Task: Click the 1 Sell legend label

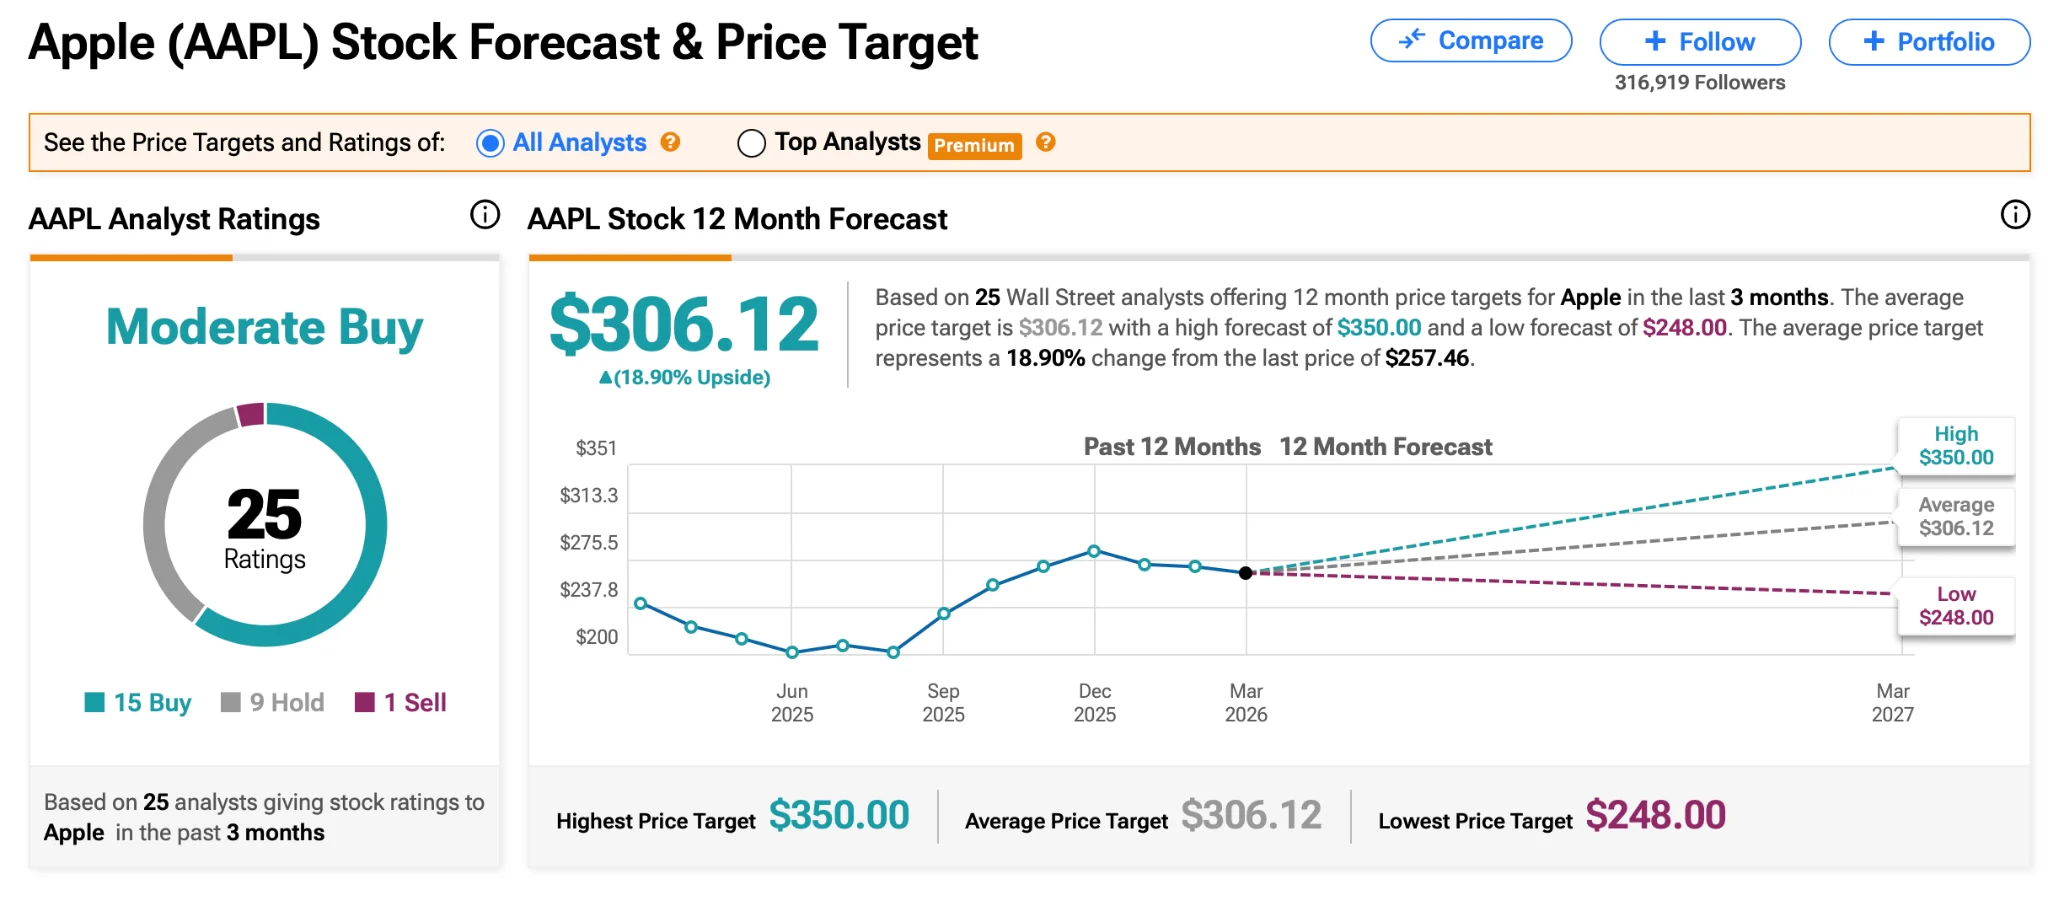Action: (x=413, y=702)
